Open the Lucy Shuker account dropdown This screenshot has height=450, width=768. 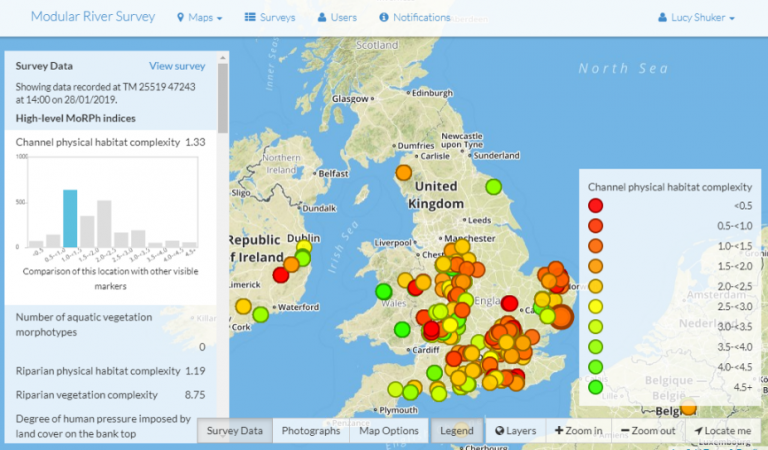[x=696, y=18]
